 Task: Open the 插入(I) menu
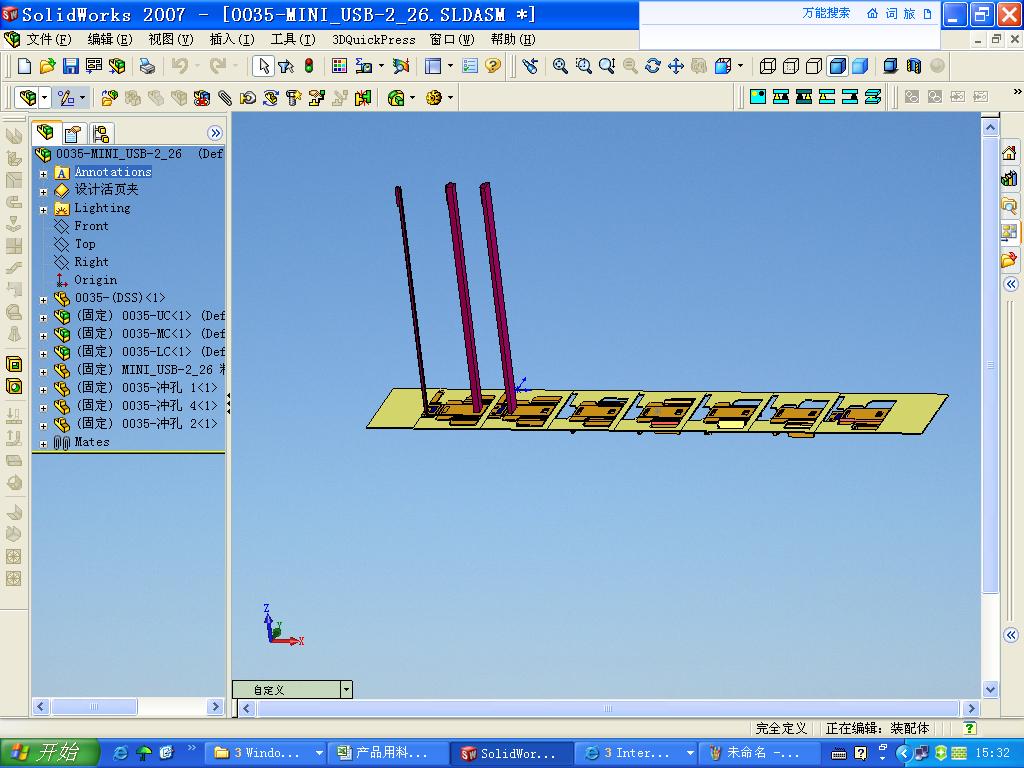click(x=232, y=40)
